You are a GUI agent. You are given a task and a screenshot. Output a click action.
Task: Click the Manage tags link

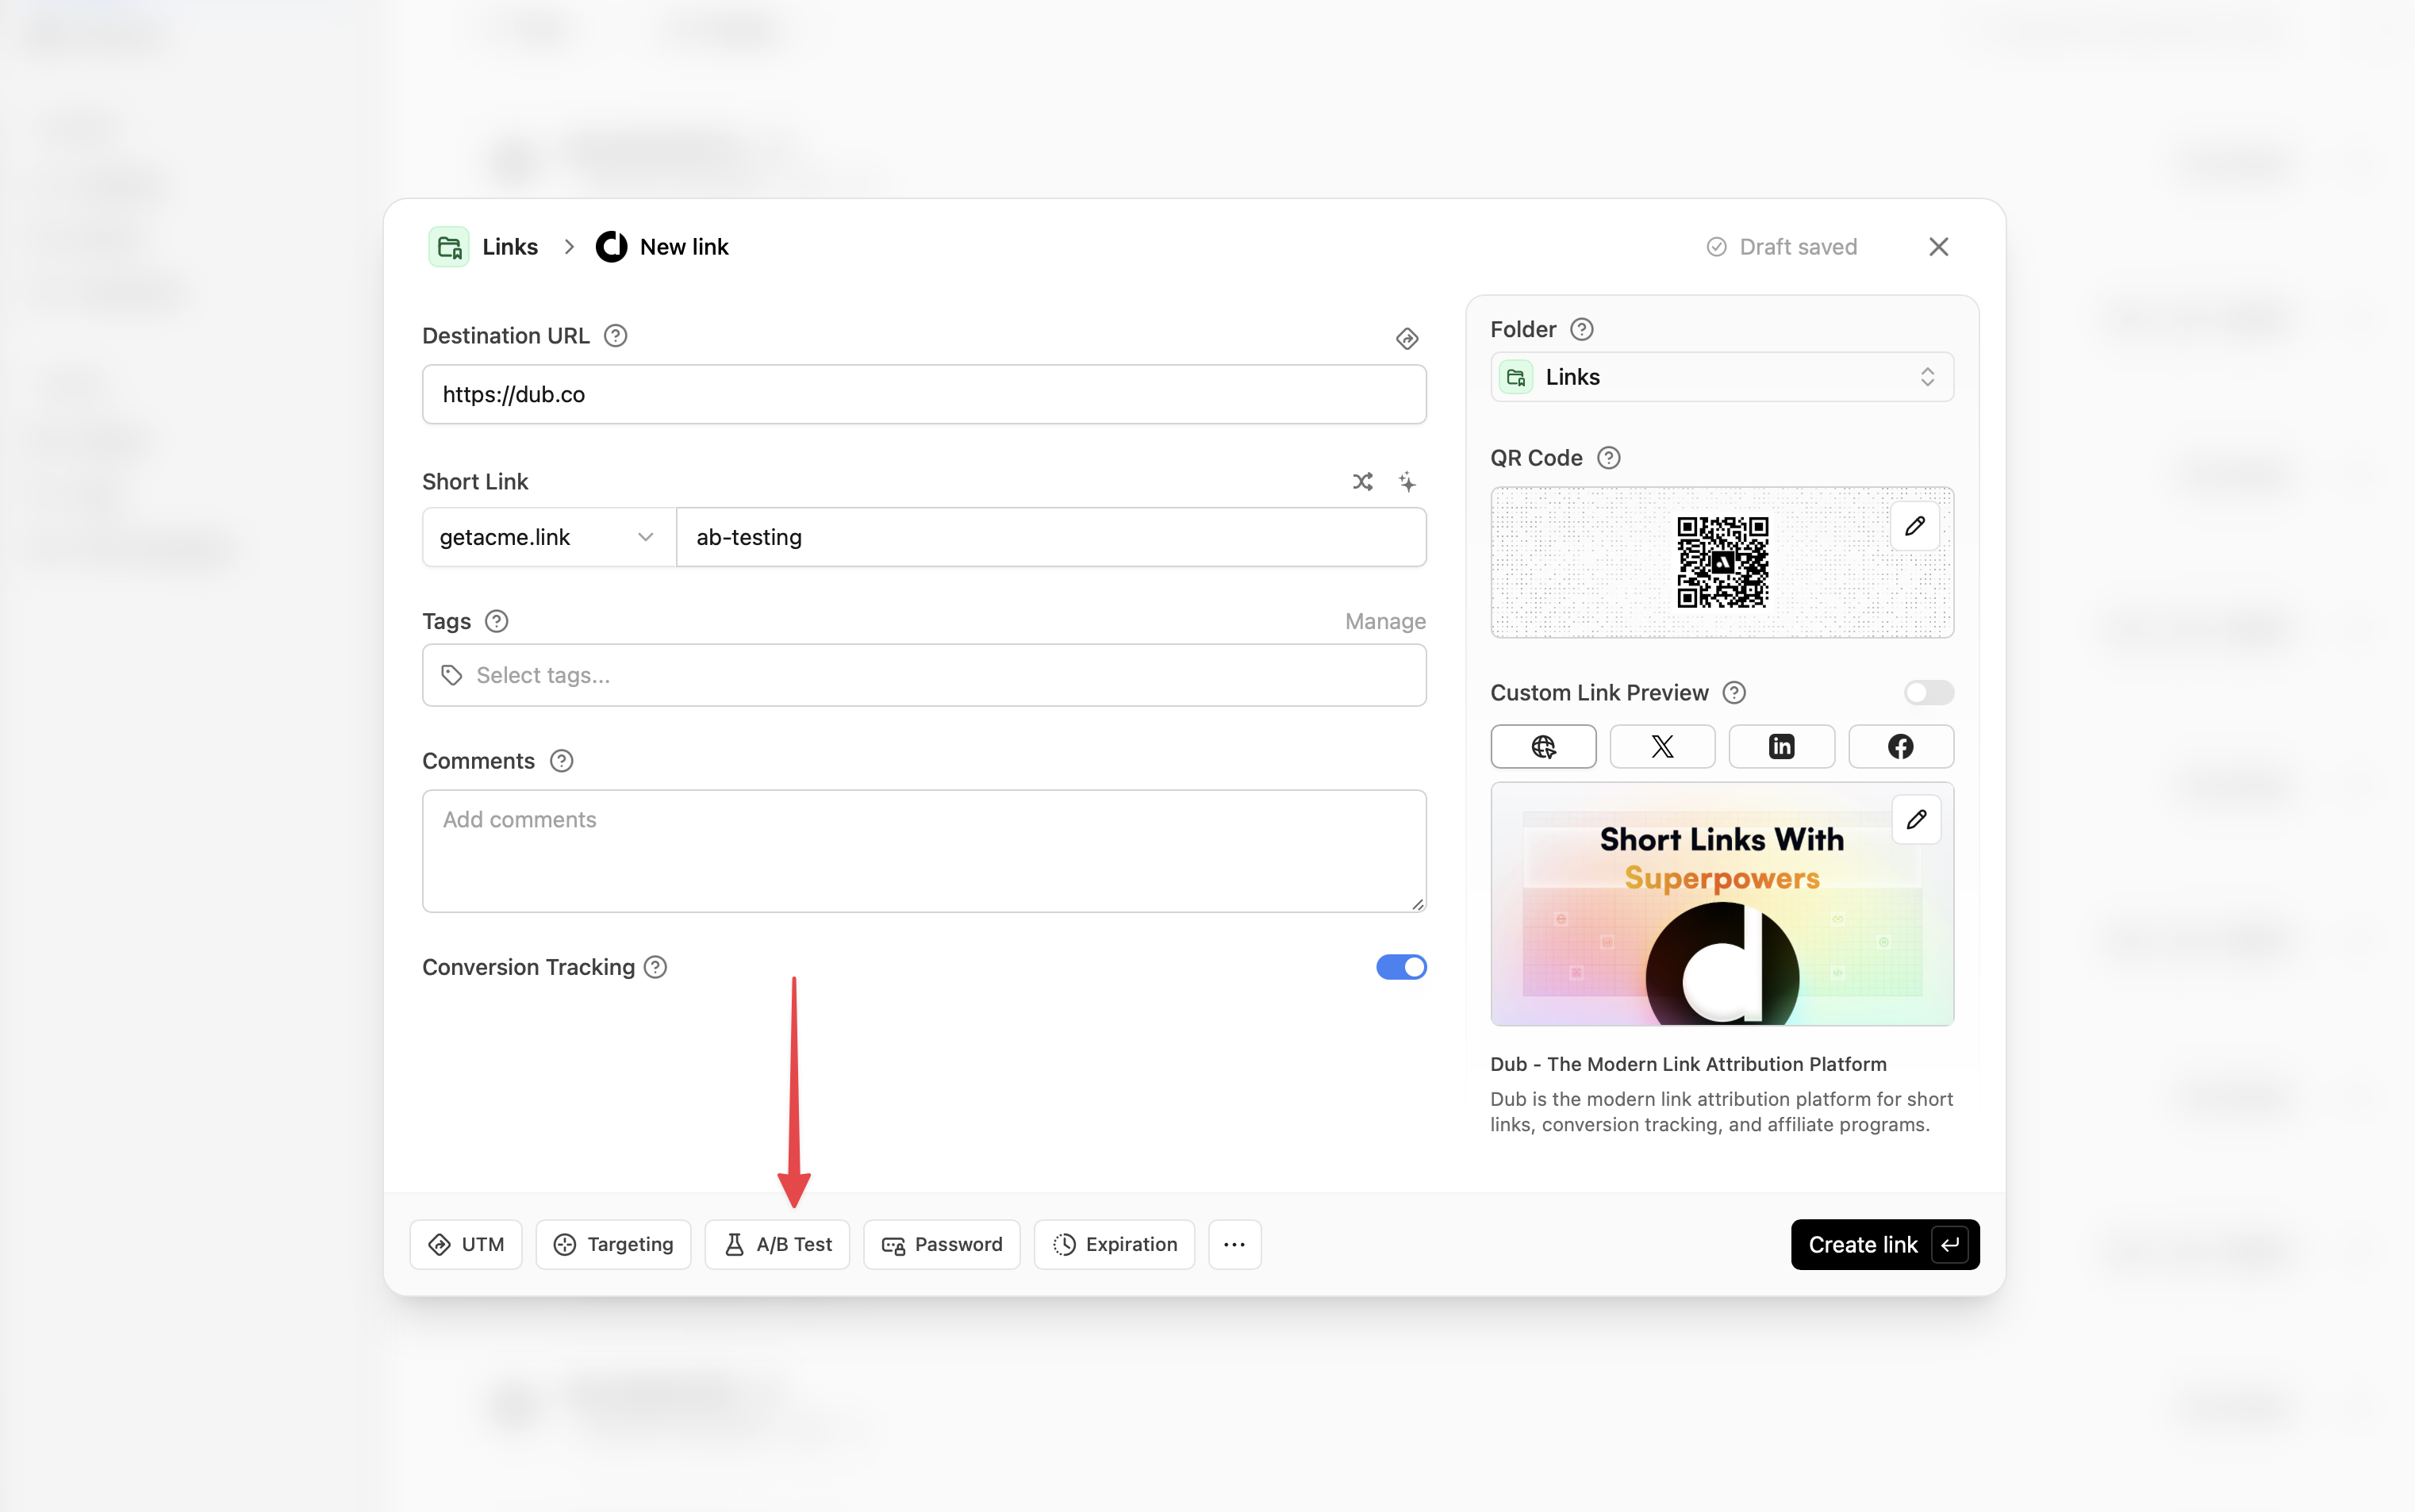[x=1384, y=622]
